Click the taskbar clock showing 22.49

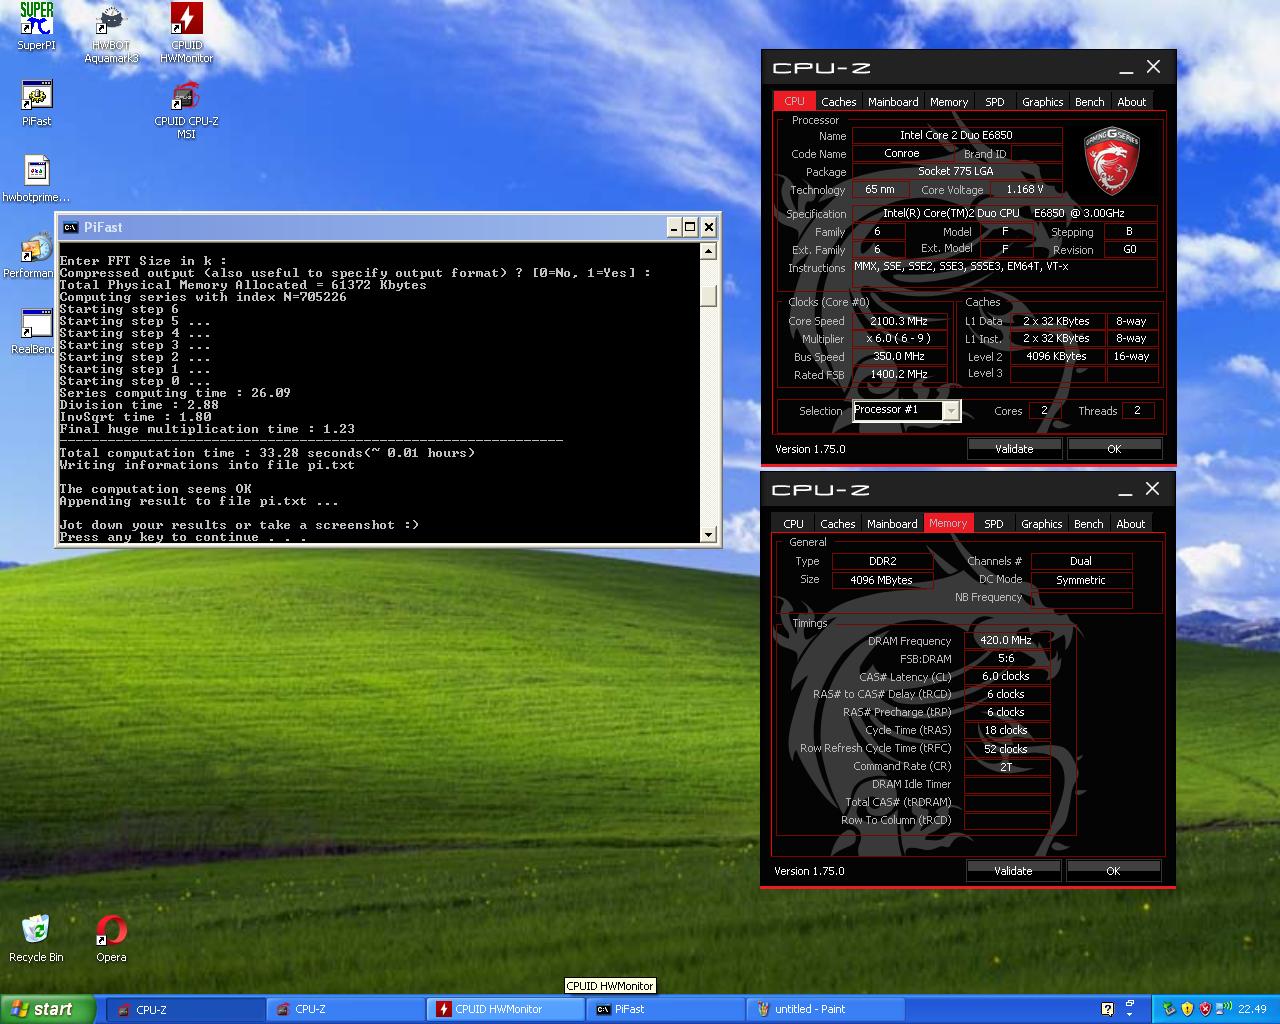point(1252,1009)
